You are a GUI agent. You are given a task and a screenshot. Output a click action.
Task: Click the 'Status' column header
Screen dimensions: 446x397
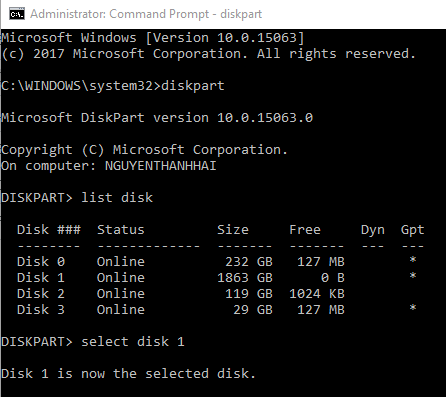coord(121,230)
